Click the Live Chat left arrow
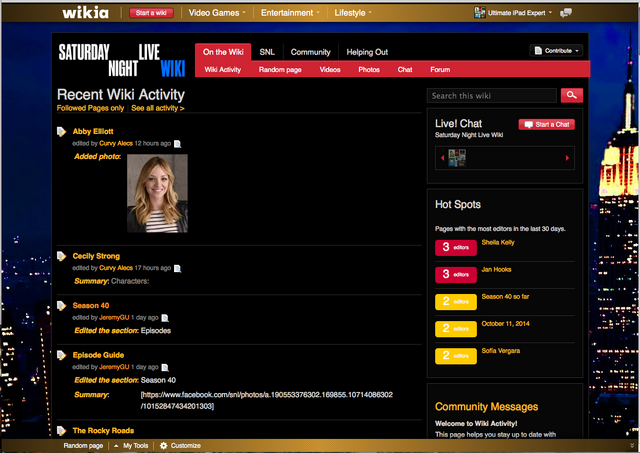The width and height of the screenshot is (640, 453). [442, 158]
